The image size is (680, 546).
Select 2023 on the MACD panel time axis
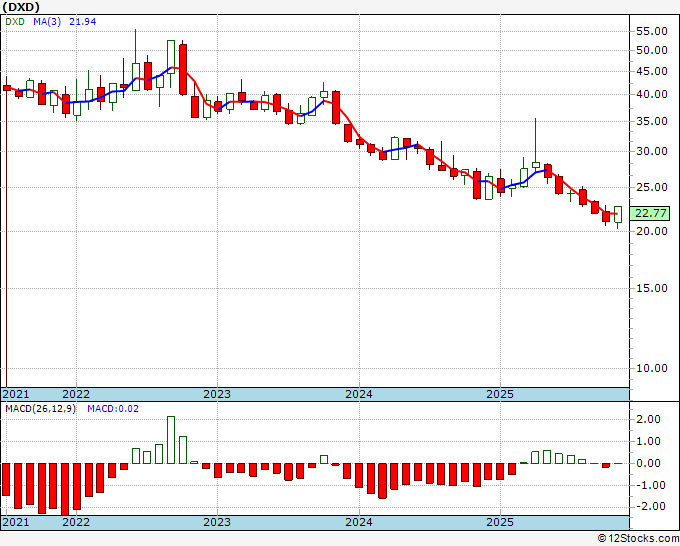[x=217, y=522]
